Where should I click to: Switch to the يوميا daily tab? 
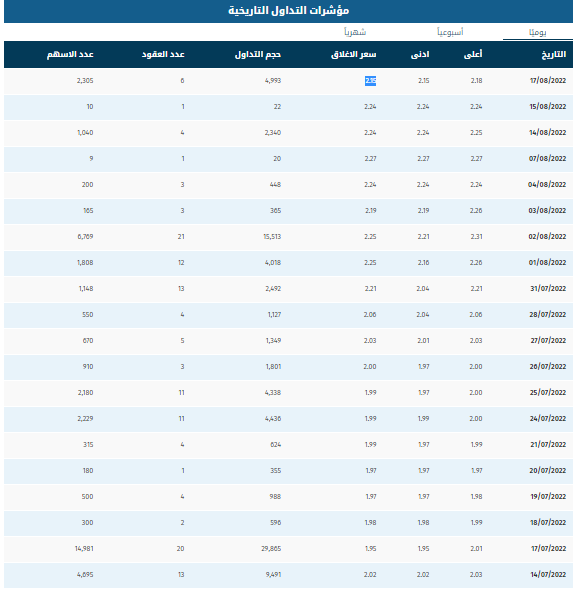tap(537, 33)
